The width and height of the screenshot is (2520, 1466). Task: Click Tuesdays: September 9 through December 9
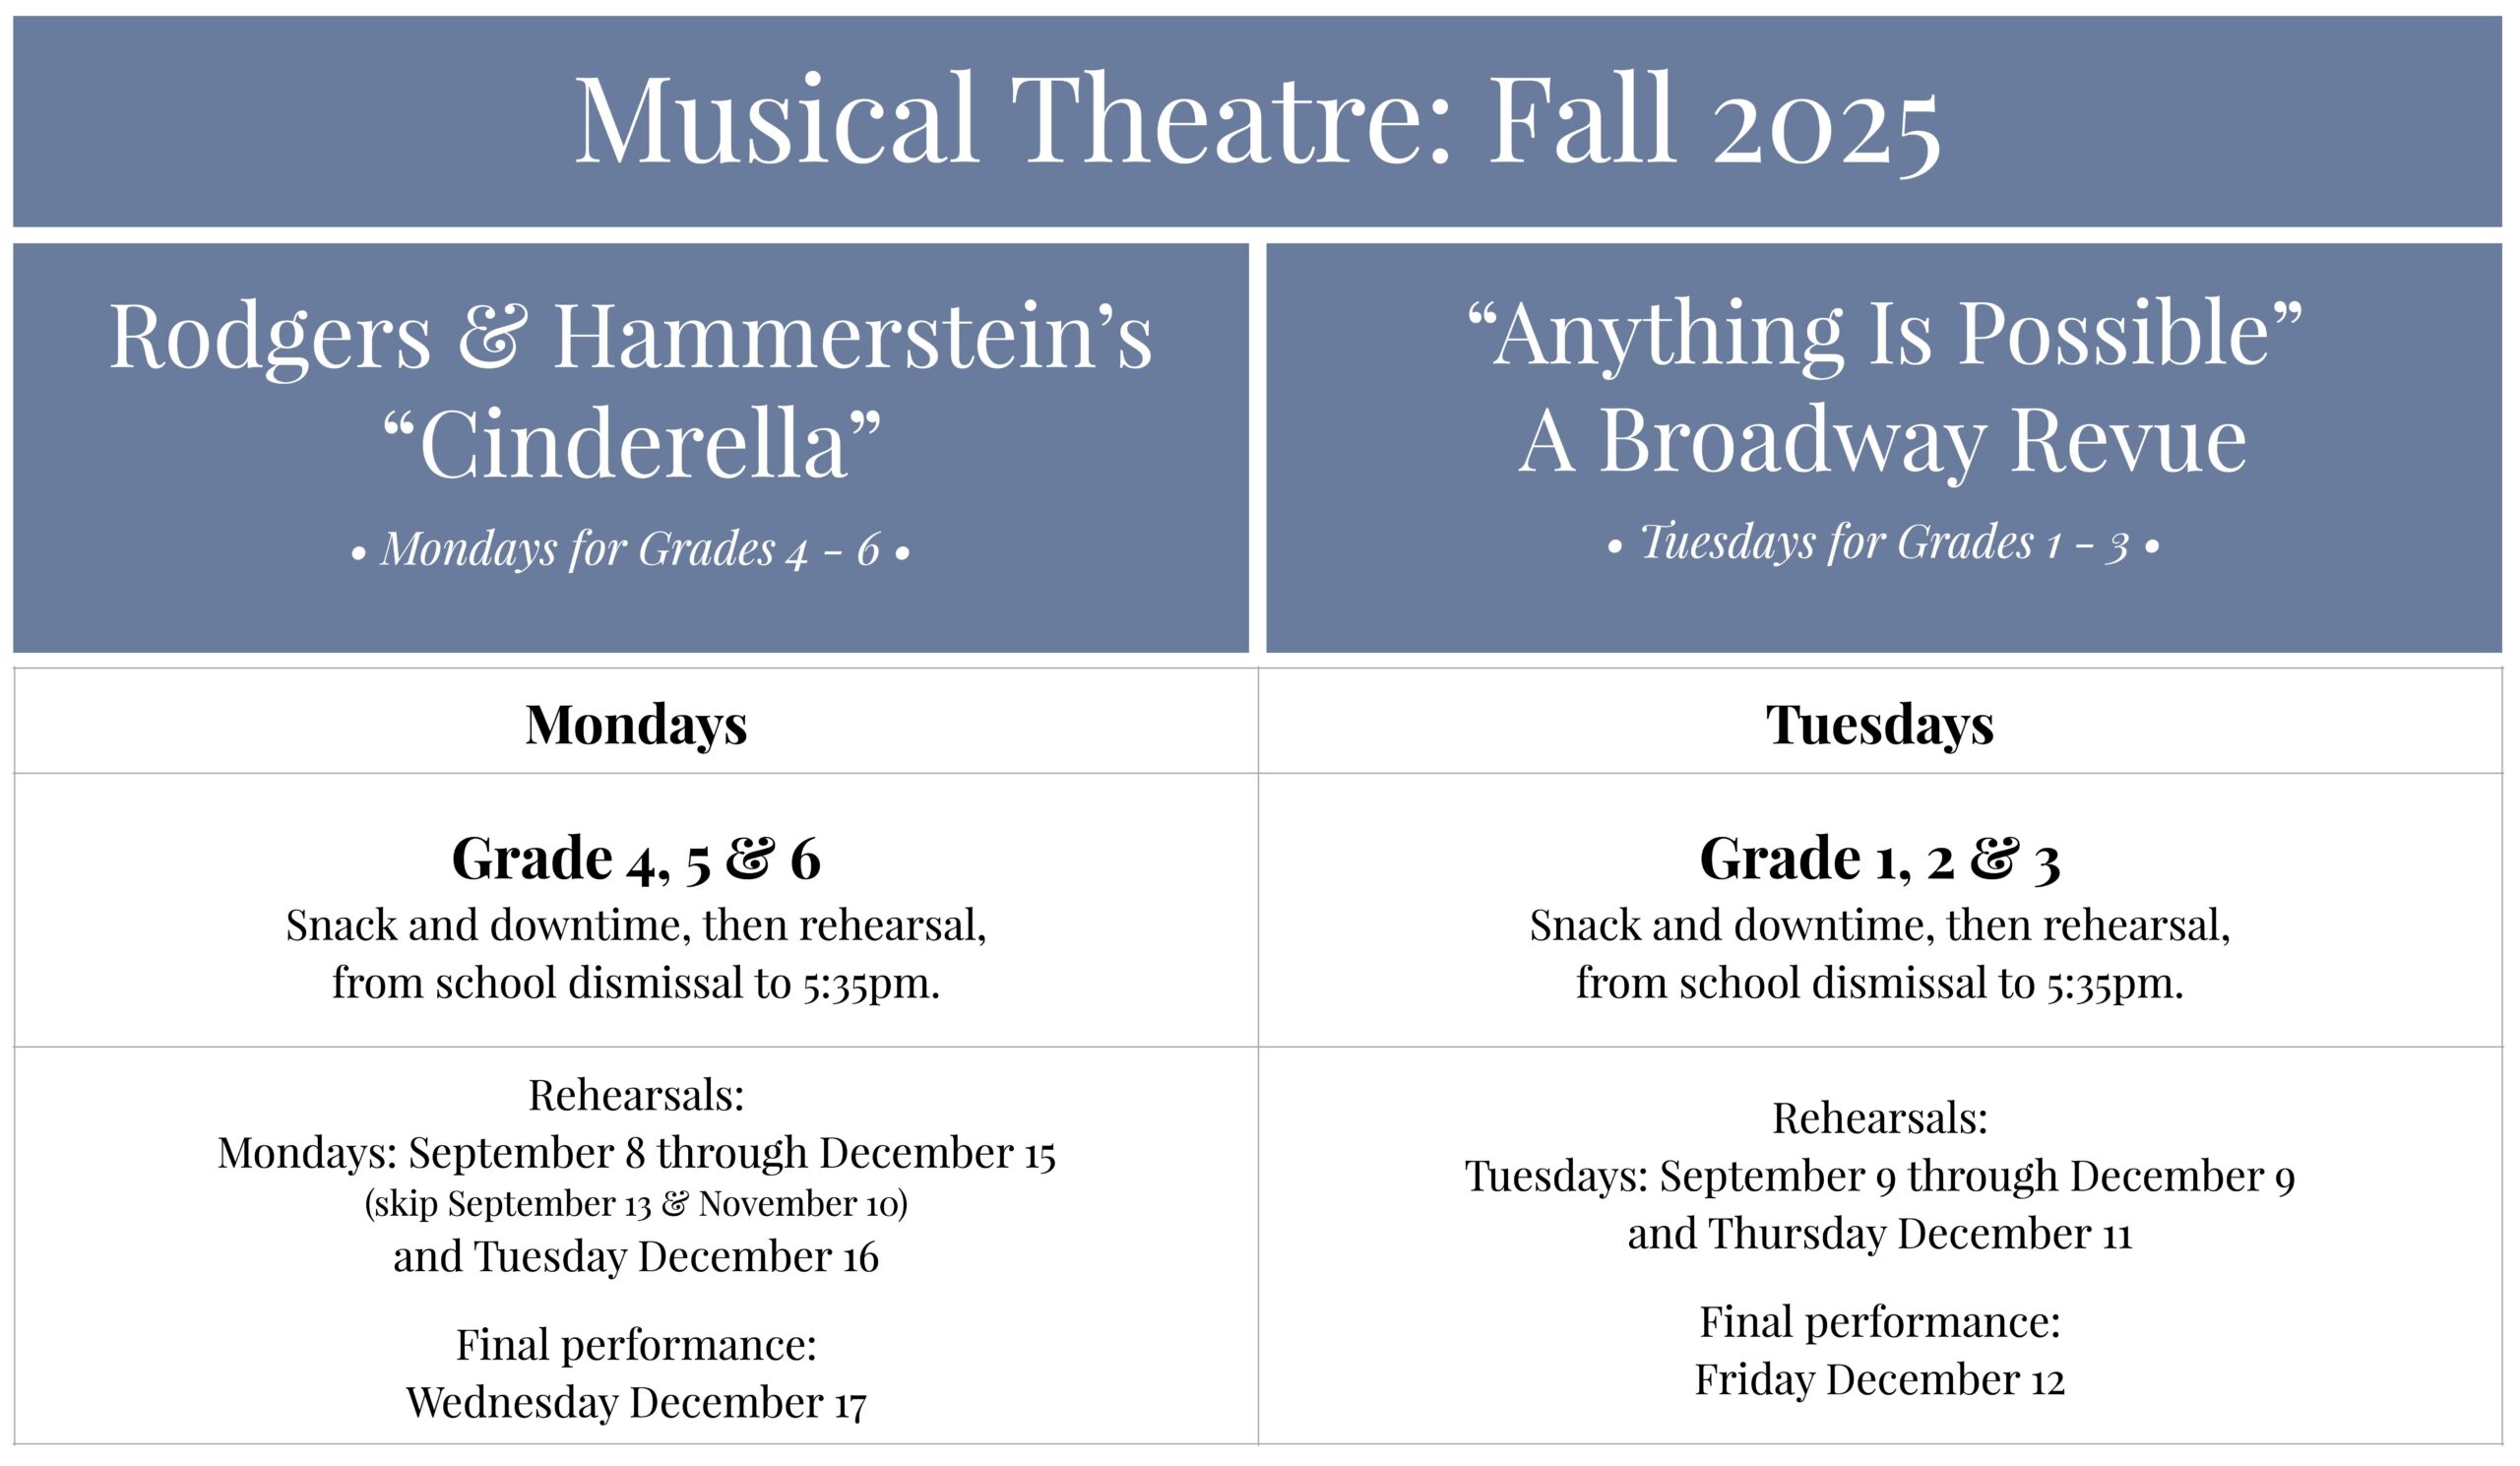click(x=1880, y=1176)
